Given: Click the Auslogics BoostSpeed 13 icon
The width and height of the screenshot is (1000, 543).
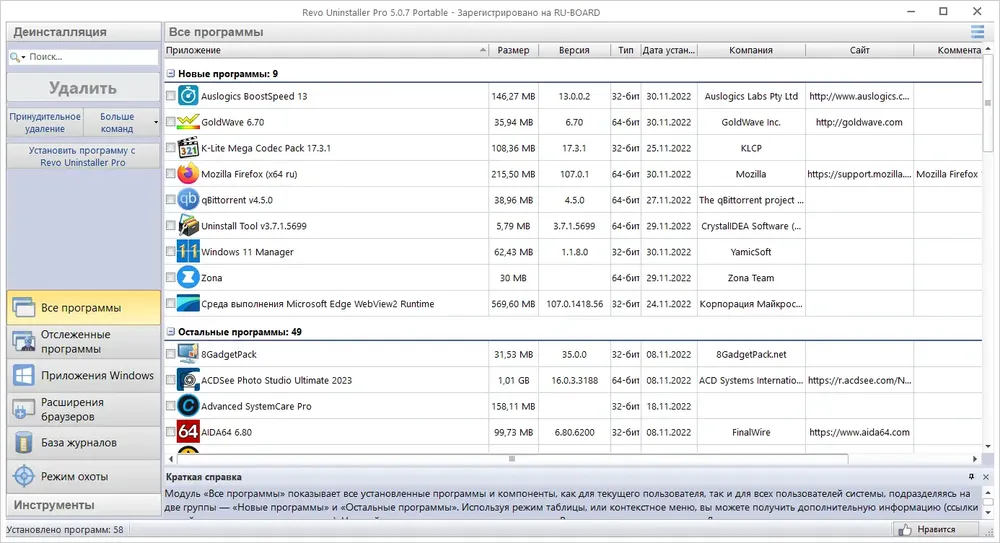Looking at the screenshot, I should tap(188, 96).
